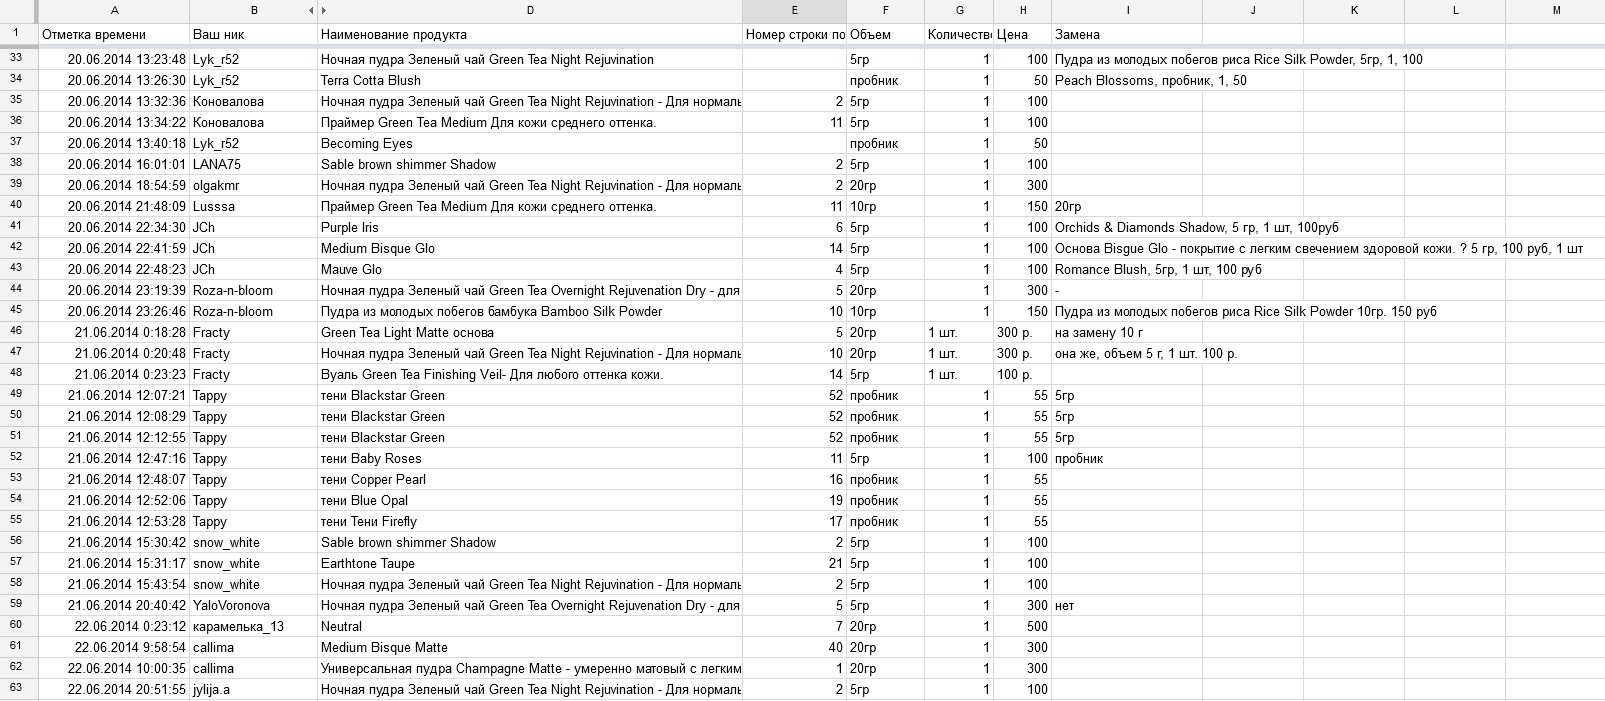Click the nickname cell 'olgakmr'

[254, 185]
